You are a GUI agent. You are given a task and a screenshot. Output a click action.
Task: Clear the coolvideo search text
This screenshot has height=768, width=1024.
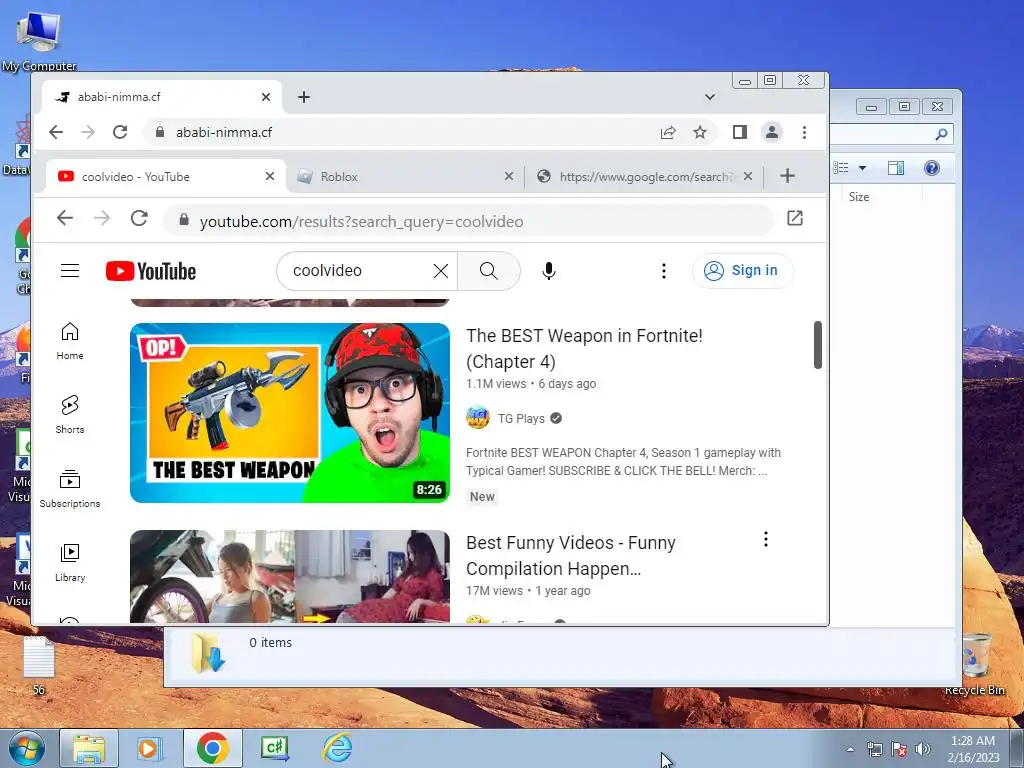441,271
